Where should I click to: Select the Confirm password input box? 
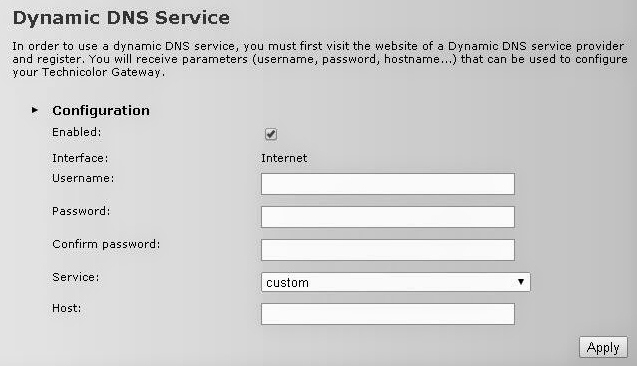388,250
